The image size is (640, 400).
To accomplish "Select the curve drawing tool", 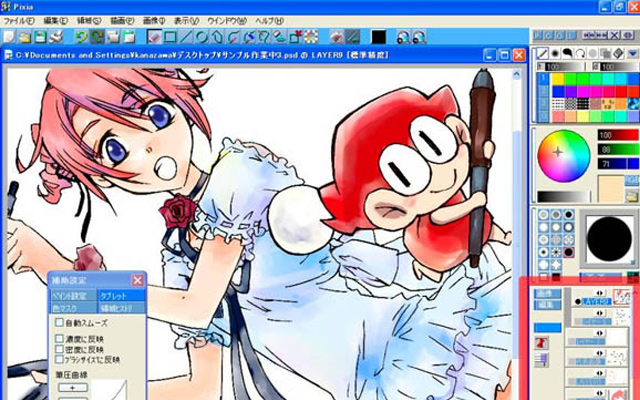I will coord(233,37).
